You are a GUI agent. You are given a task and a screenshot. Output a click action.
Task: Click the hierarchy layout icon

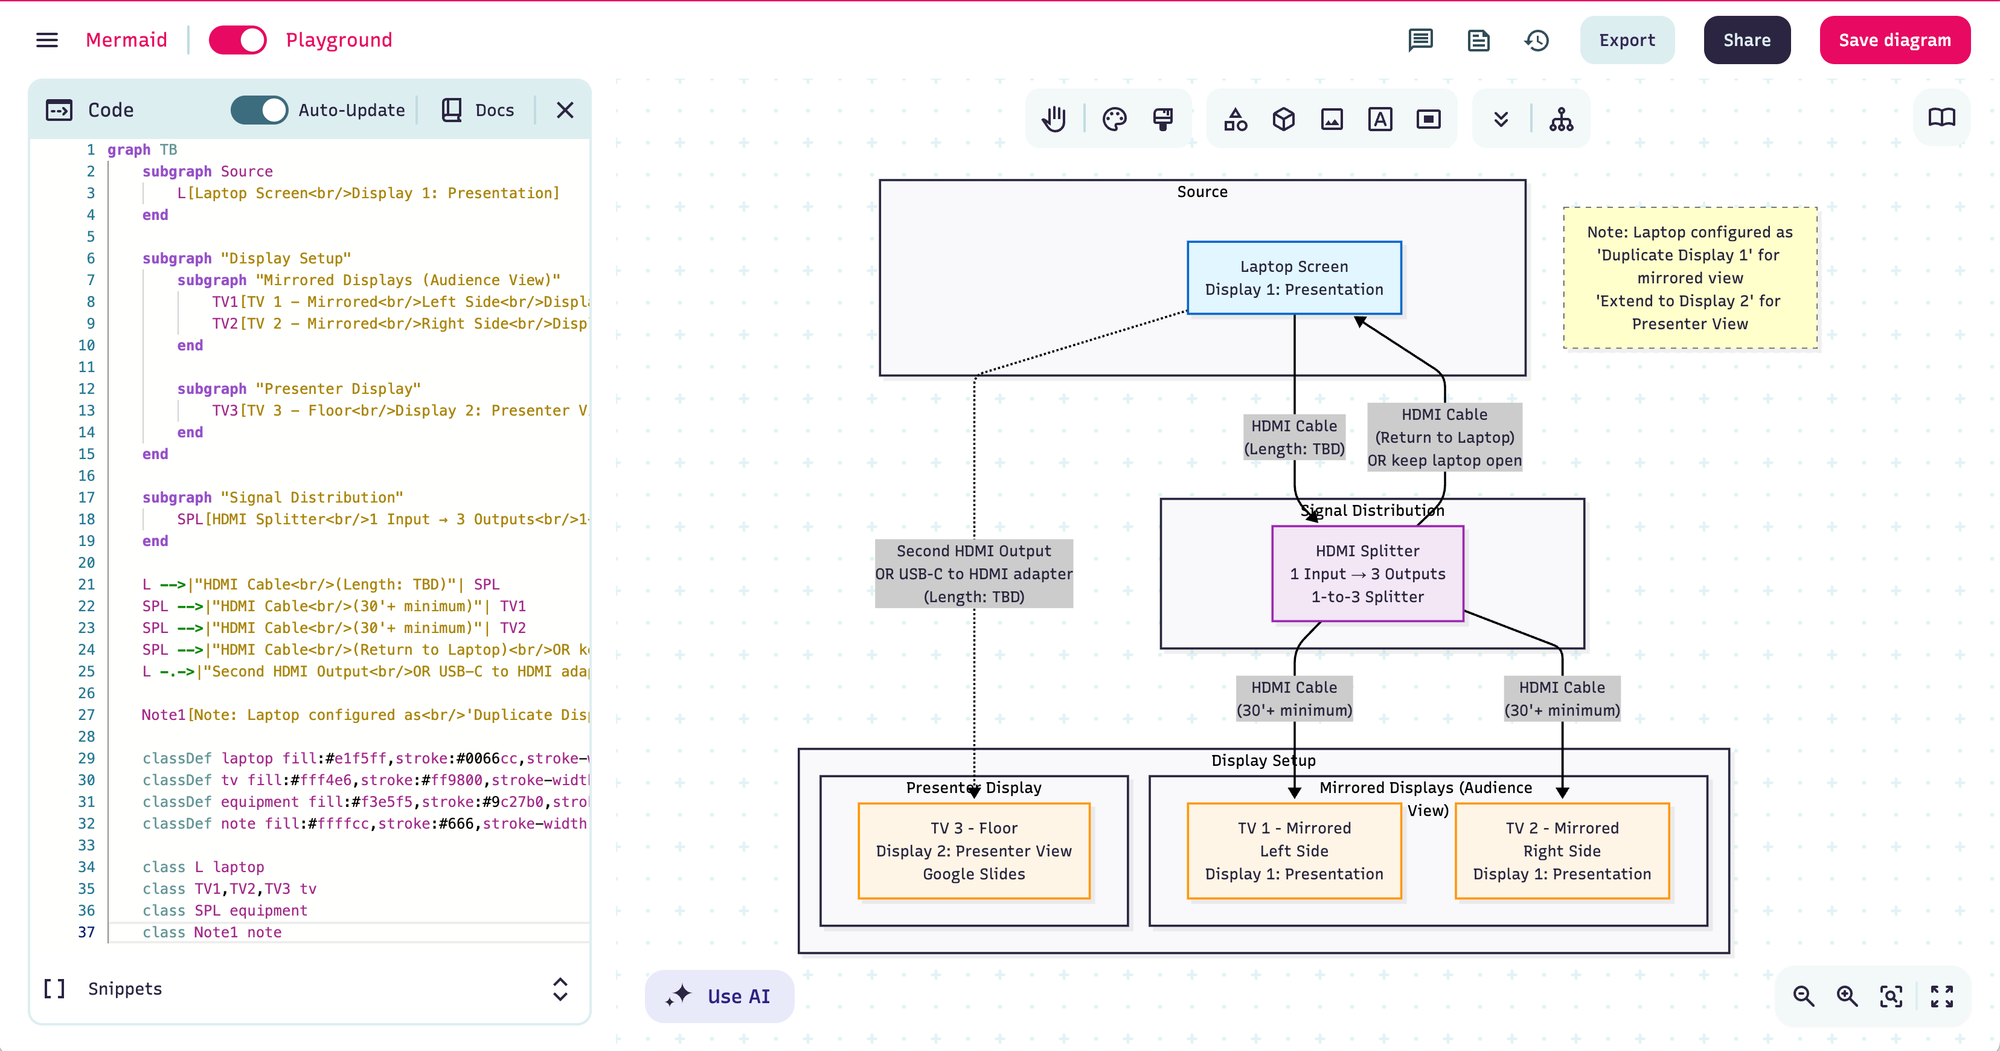(1561, 120)
